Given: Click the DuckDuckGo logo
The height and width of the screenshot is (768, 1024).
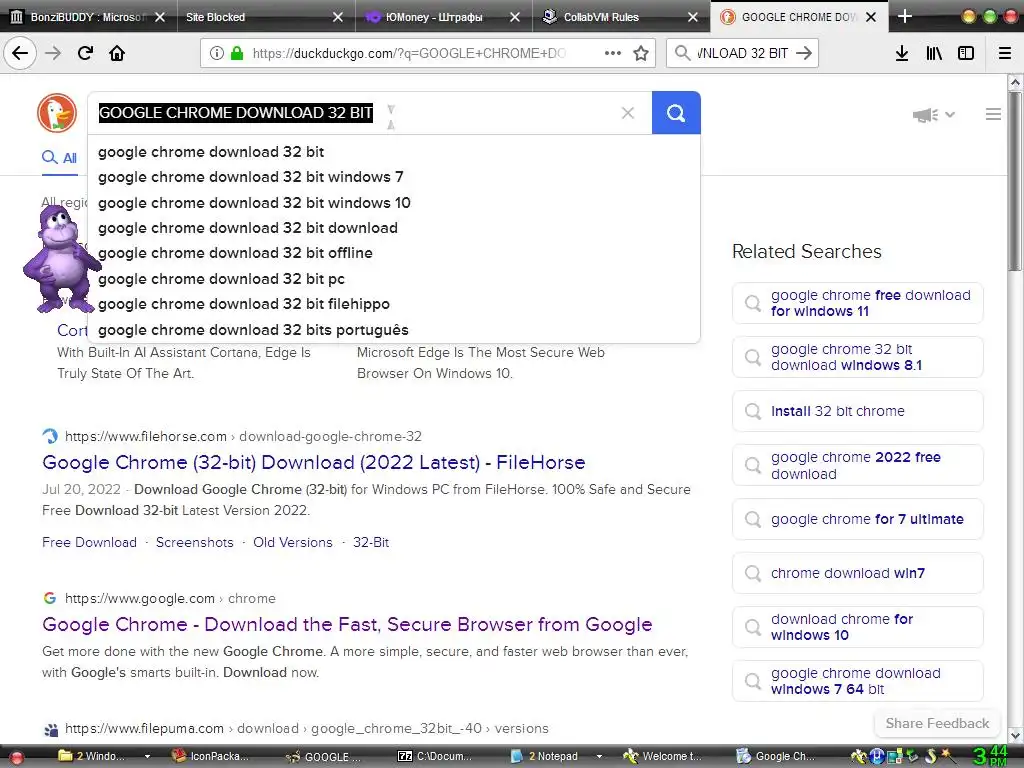Looking at the screenshot, I should coord(57,113).
